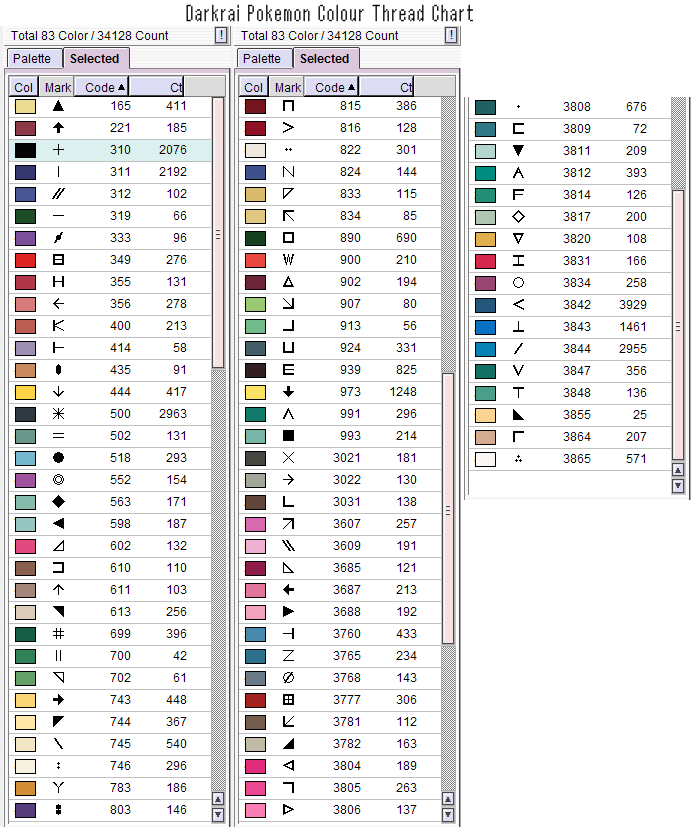Sort by Code column in the left panel

(x=104, y=87)
